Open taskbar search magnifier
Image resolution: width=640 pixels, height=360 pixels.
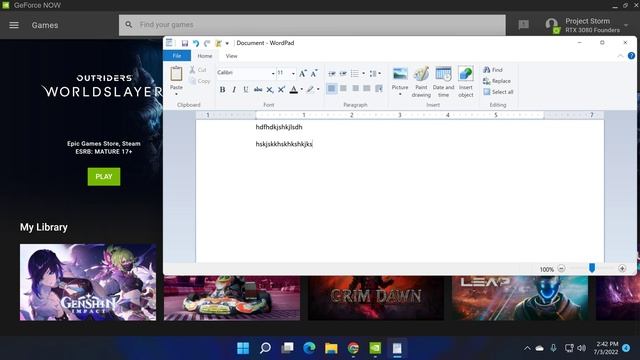[x=265, y=348]
